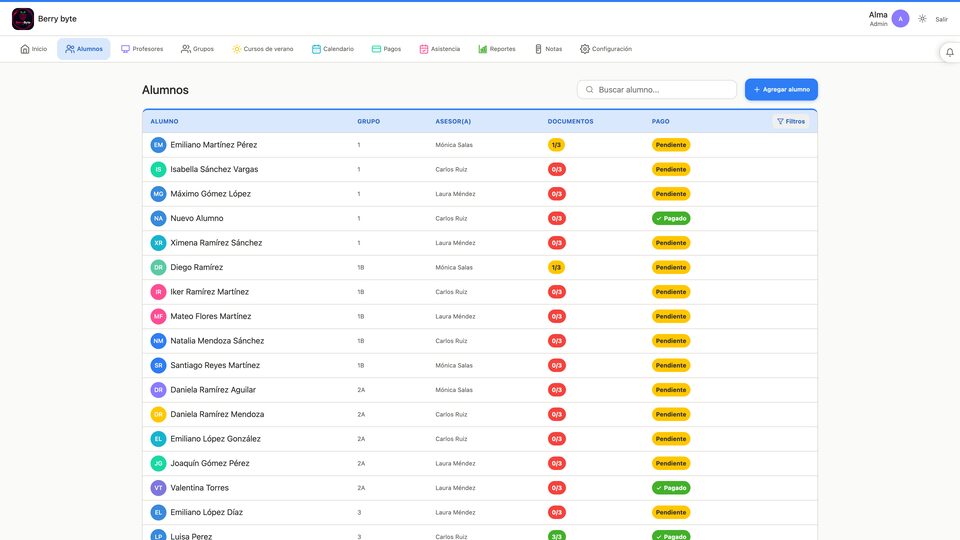
Task: Switch to the Grupos tab
Action: pyautogui.click(x=197, y=49)
